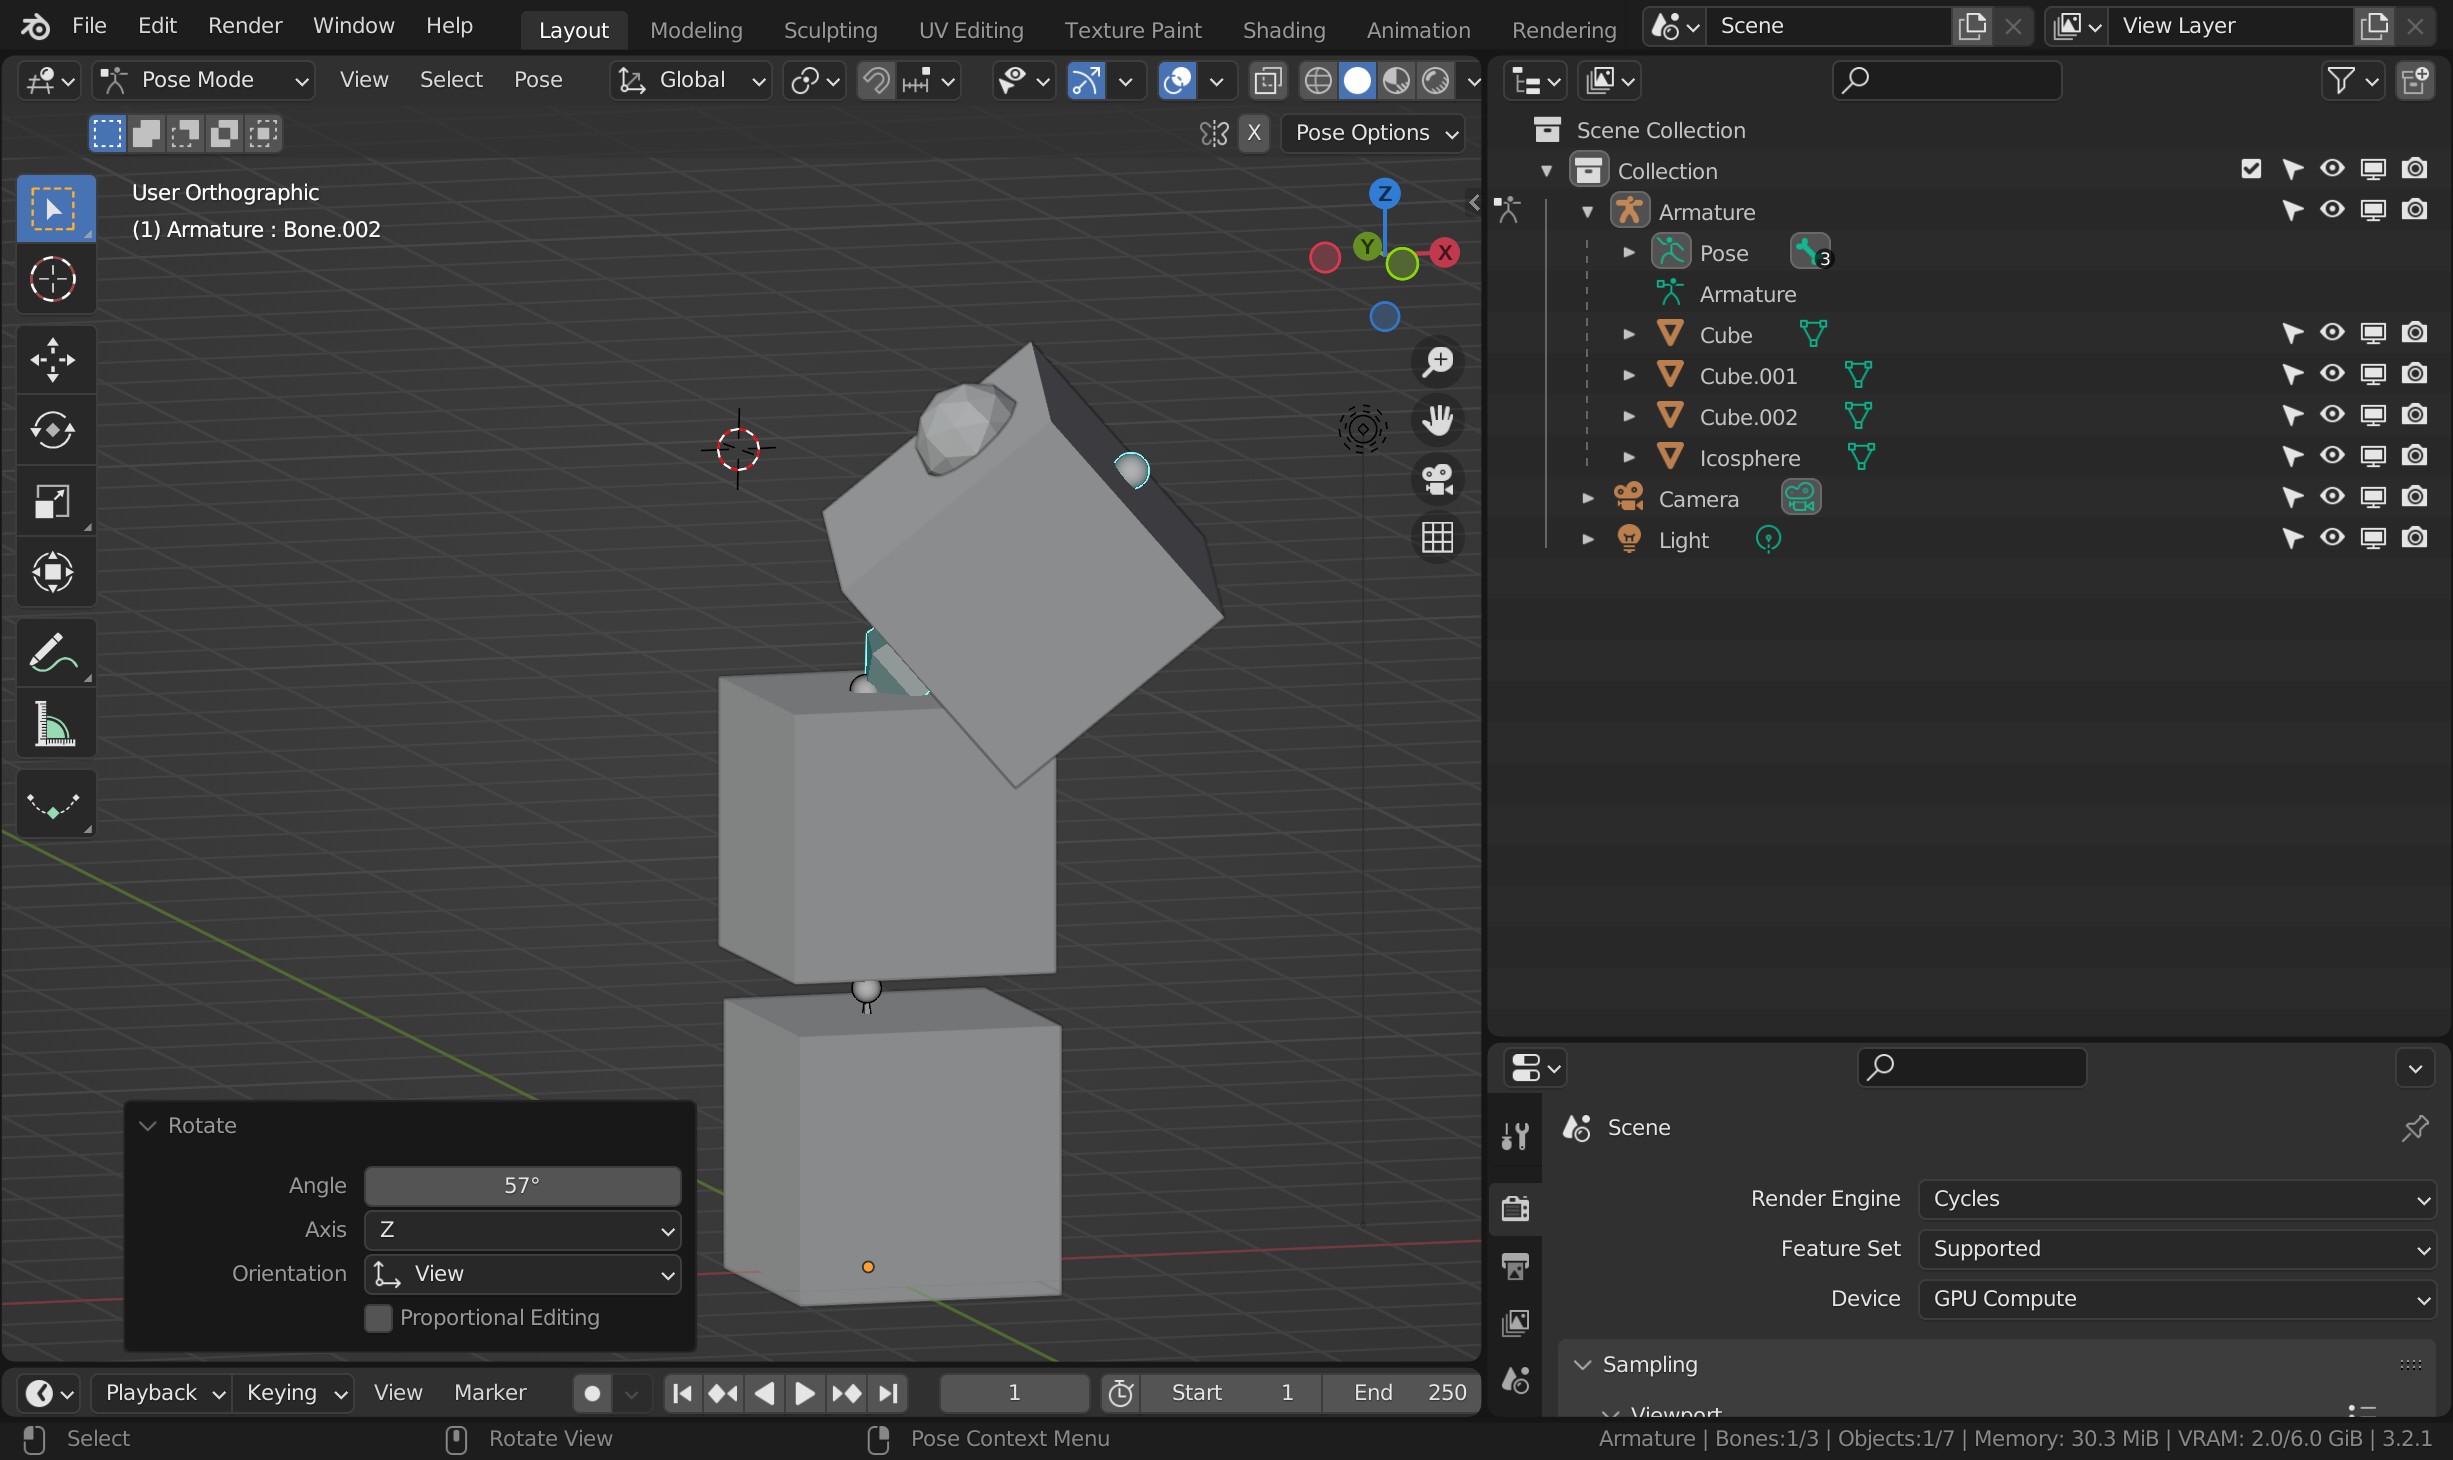2453x1460 pixels.
Task: Open the Help menu
Action: click(449, 25)
